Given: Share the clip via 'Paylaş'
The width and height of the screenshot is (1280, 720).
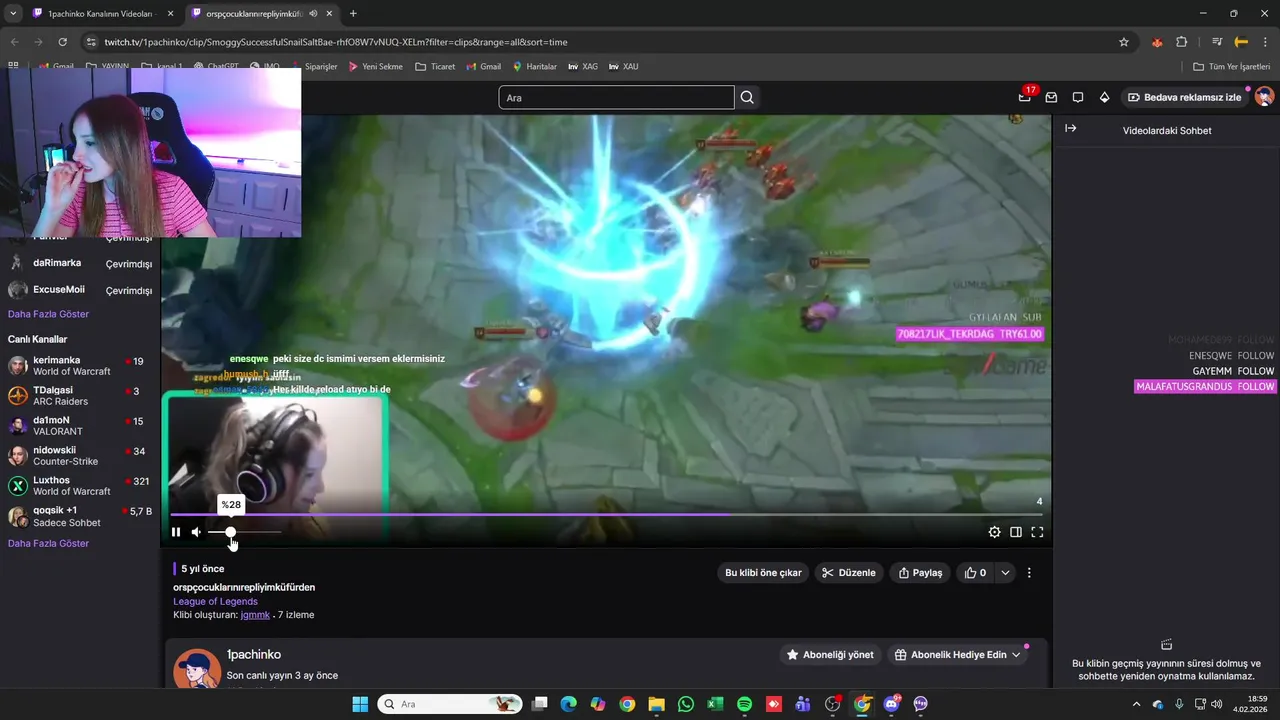Looking at the screenshot, I should tap(920, 573).
